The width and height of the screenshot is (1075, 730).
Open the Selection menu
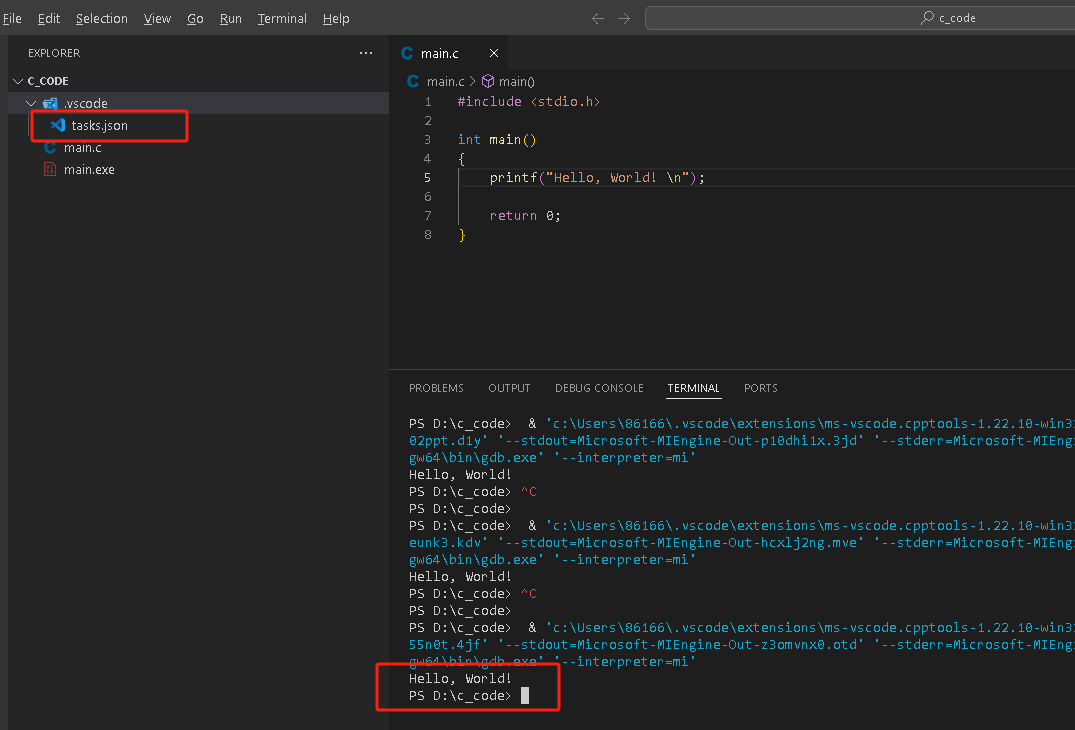101,19
